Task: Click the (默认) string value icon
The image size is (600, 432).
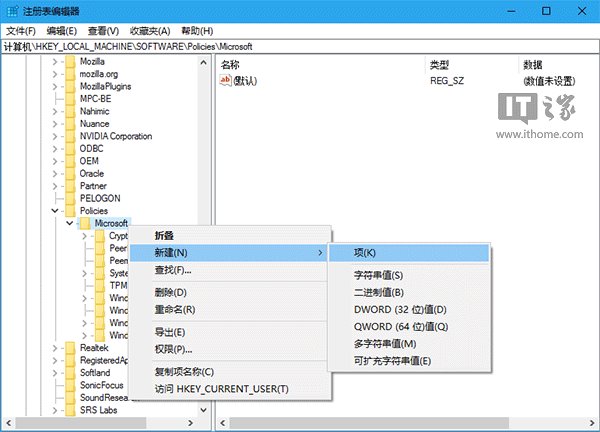Action: tap(225, 81)
